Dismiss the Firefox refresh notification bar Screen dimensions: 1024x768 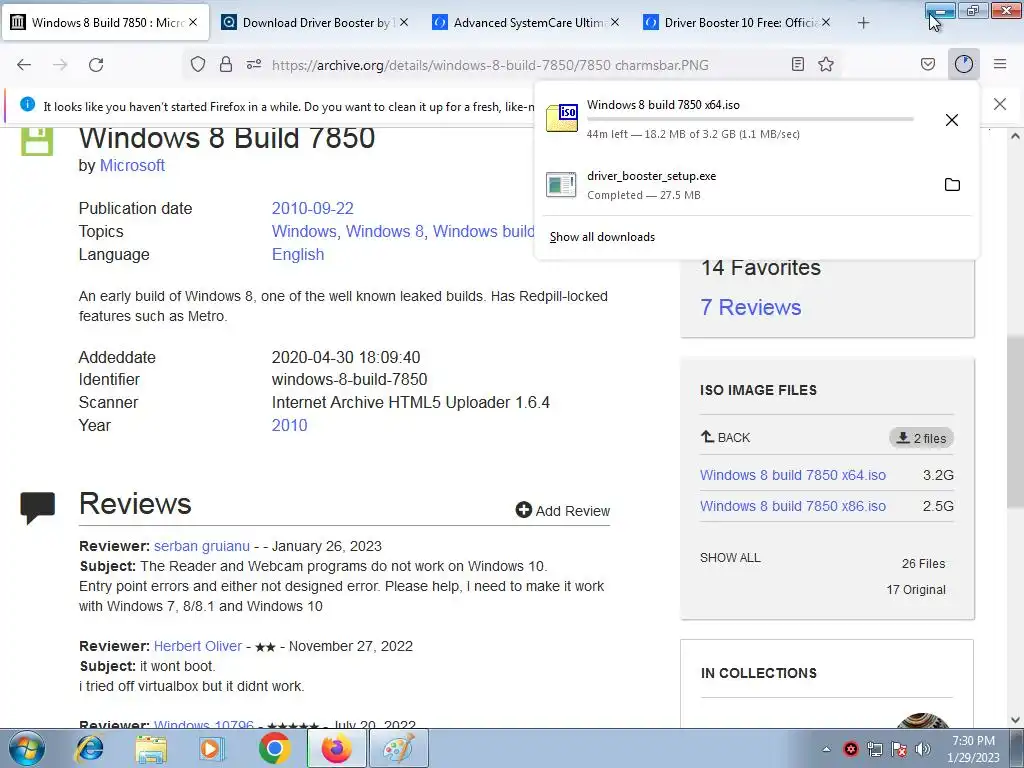tap(1000, 104)
